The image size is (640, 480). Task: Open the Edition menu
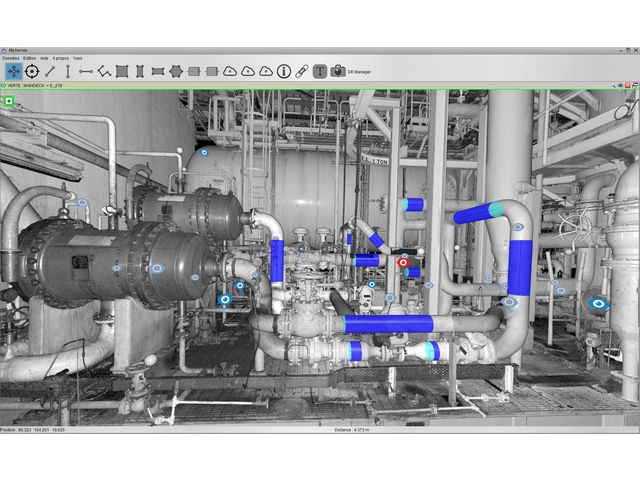pyautogui.click(x=30, y=58)
